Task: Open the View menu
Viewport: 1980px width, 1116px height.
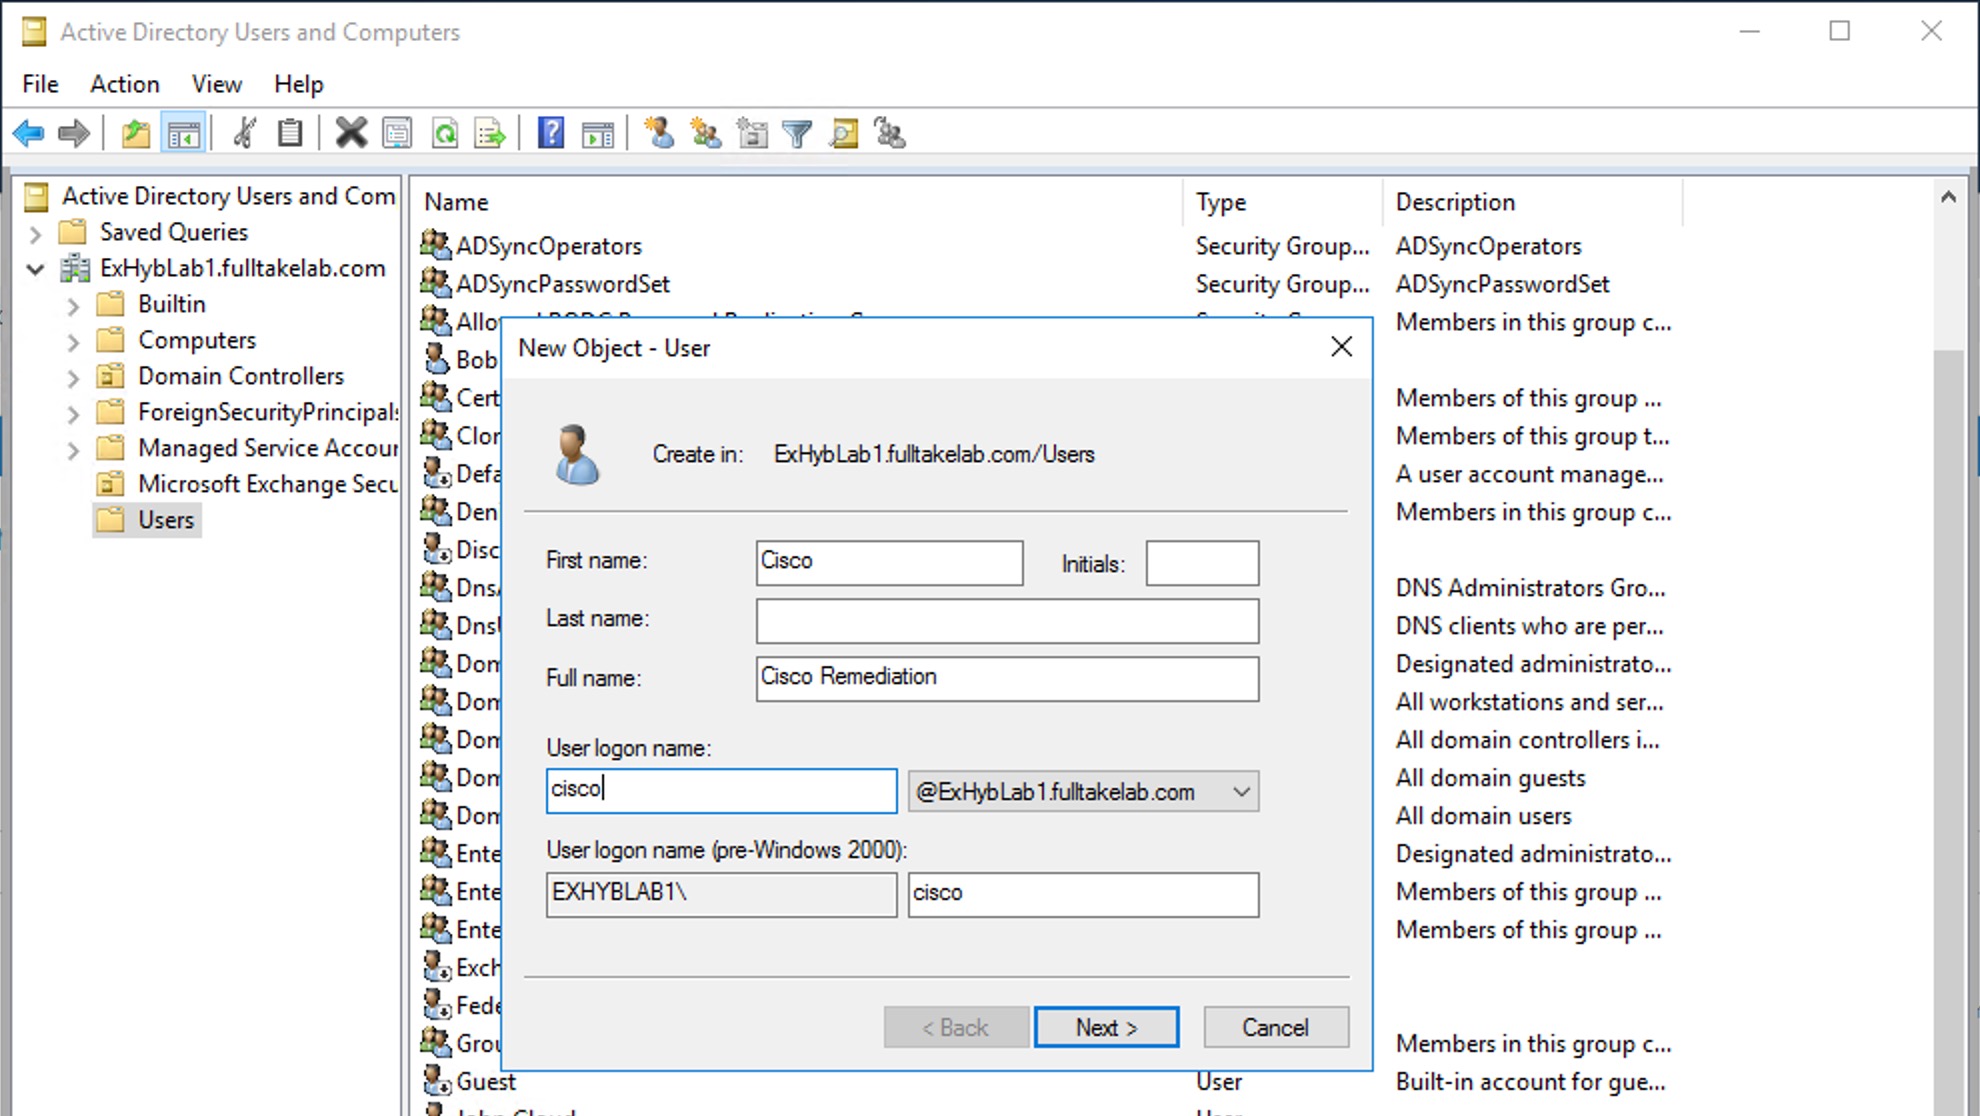Action: click(216, 84)
